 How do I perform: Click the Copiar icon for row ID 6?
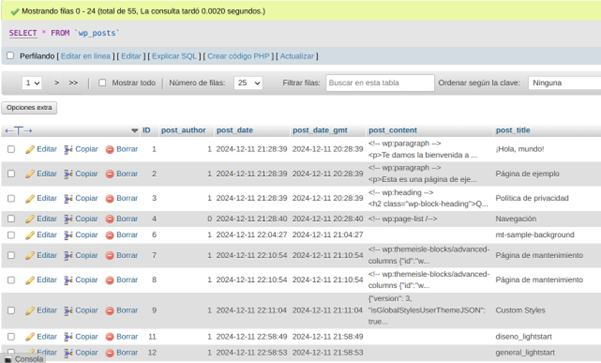point(68,235)
